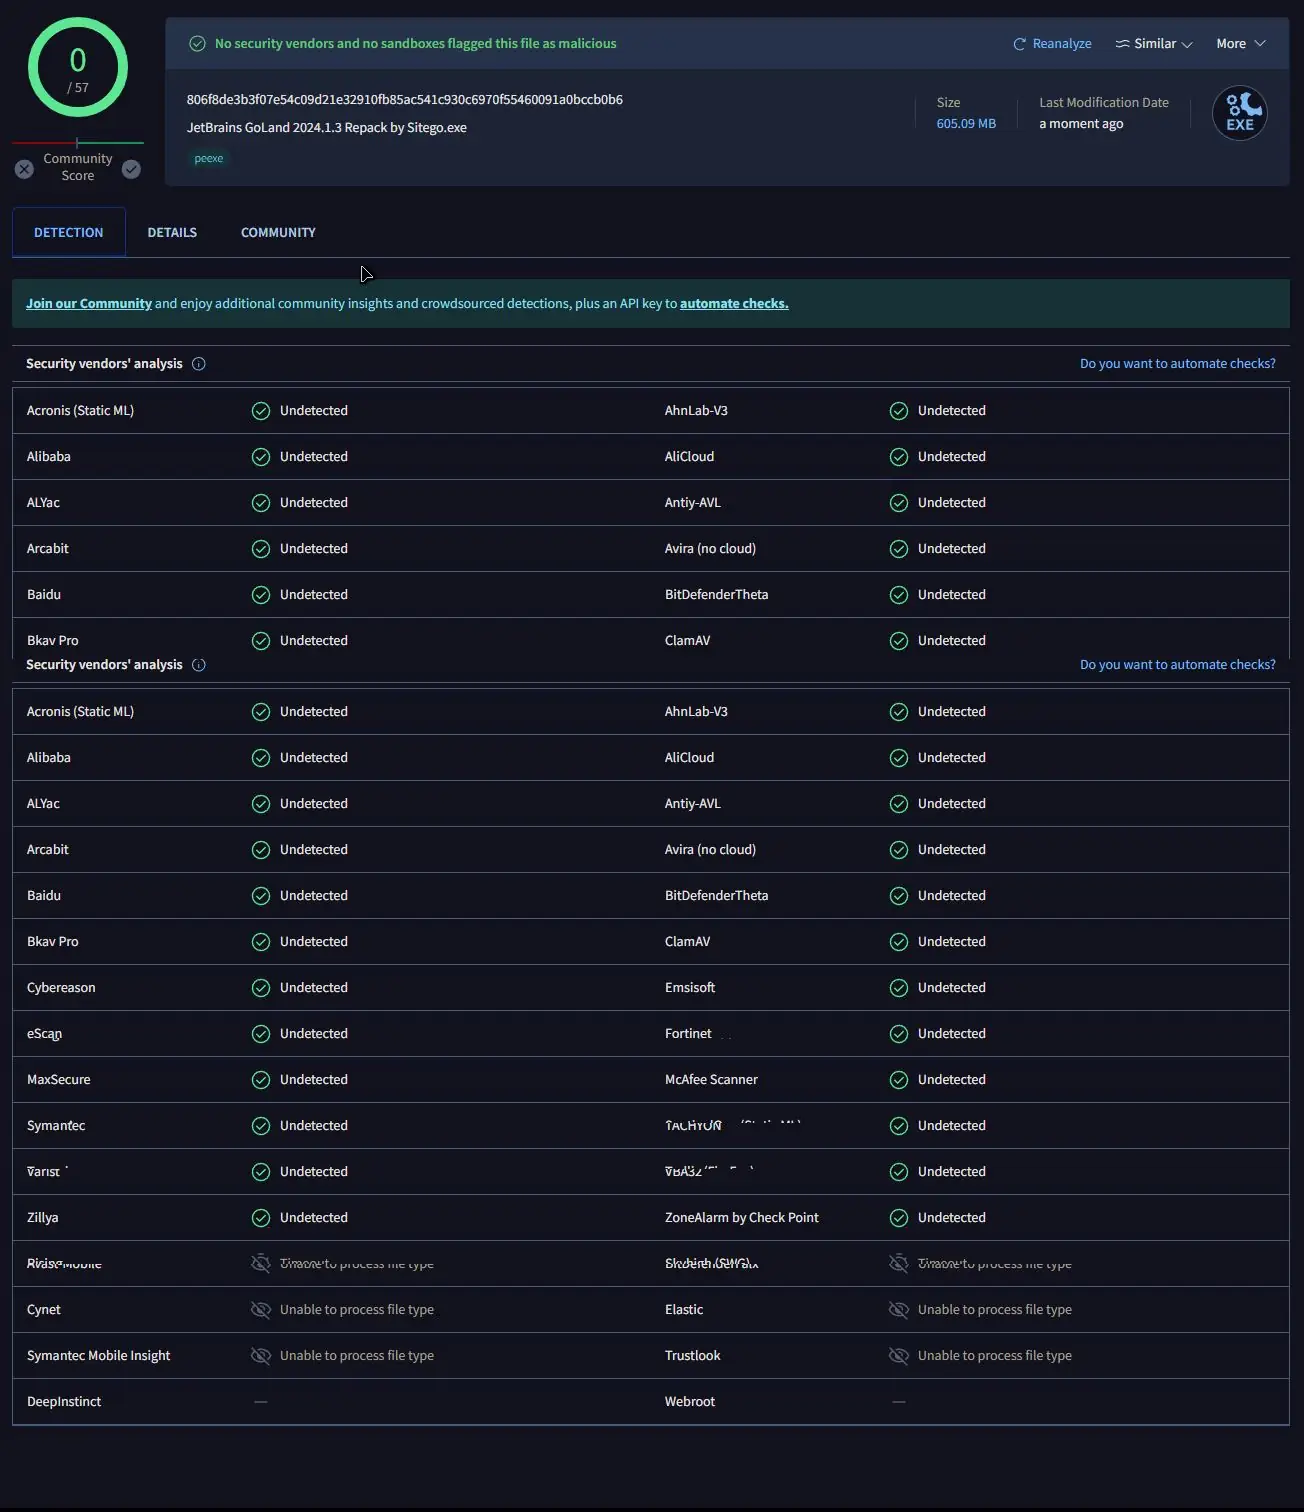Viewport: 1304px width, 1512px height.
Task: Click Cybereason's 'Undetected' status text
Action: (314, 988)
